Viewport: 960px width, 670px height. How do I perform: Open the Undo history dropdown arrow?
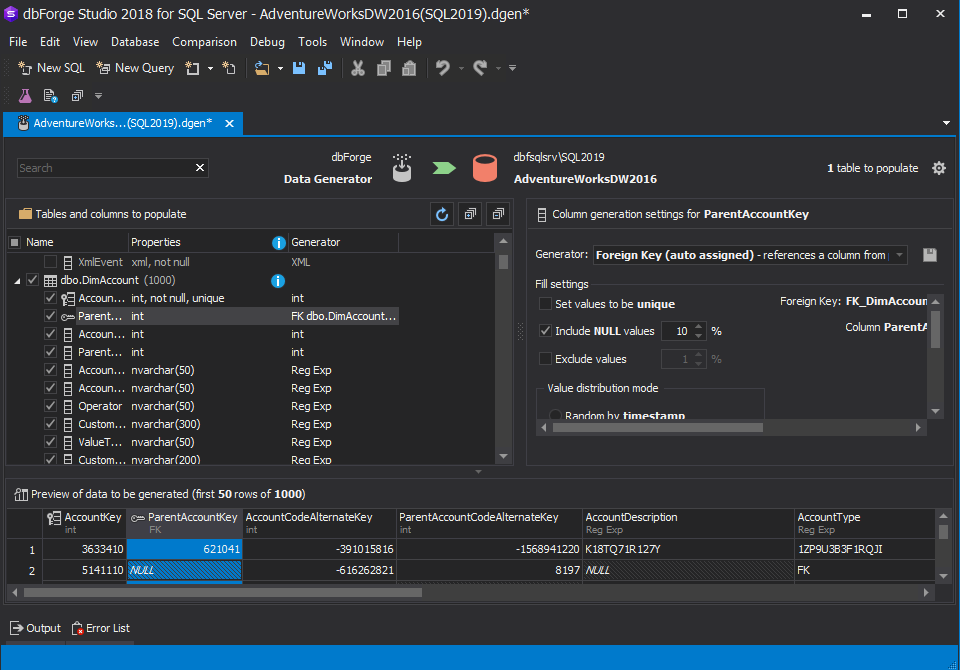[461, 68]
